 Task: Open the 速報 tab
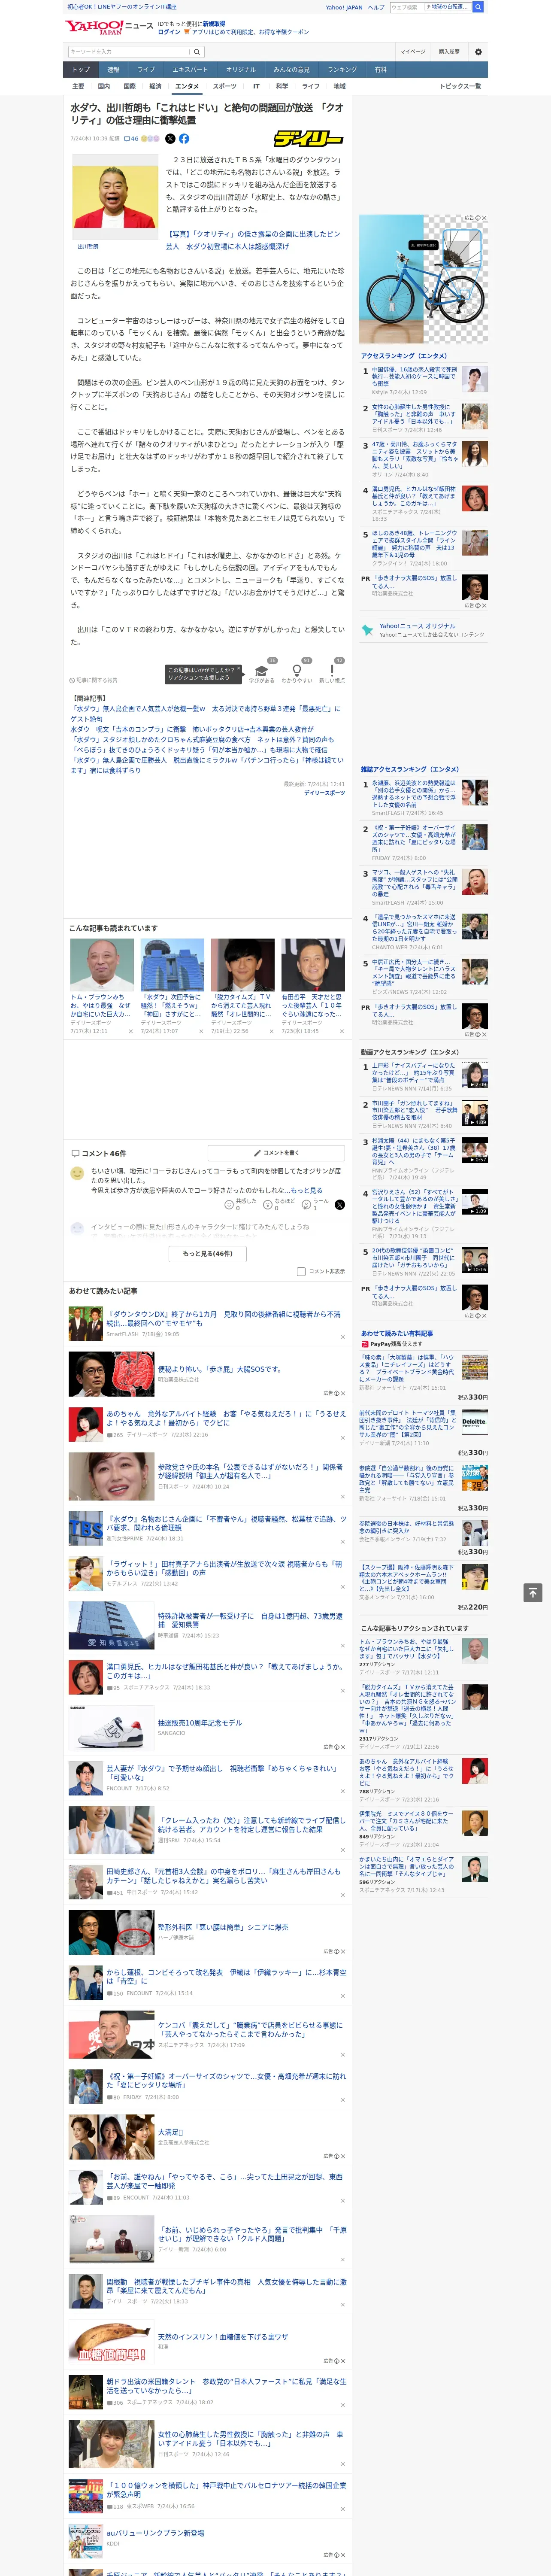click(x=113, y=70)
